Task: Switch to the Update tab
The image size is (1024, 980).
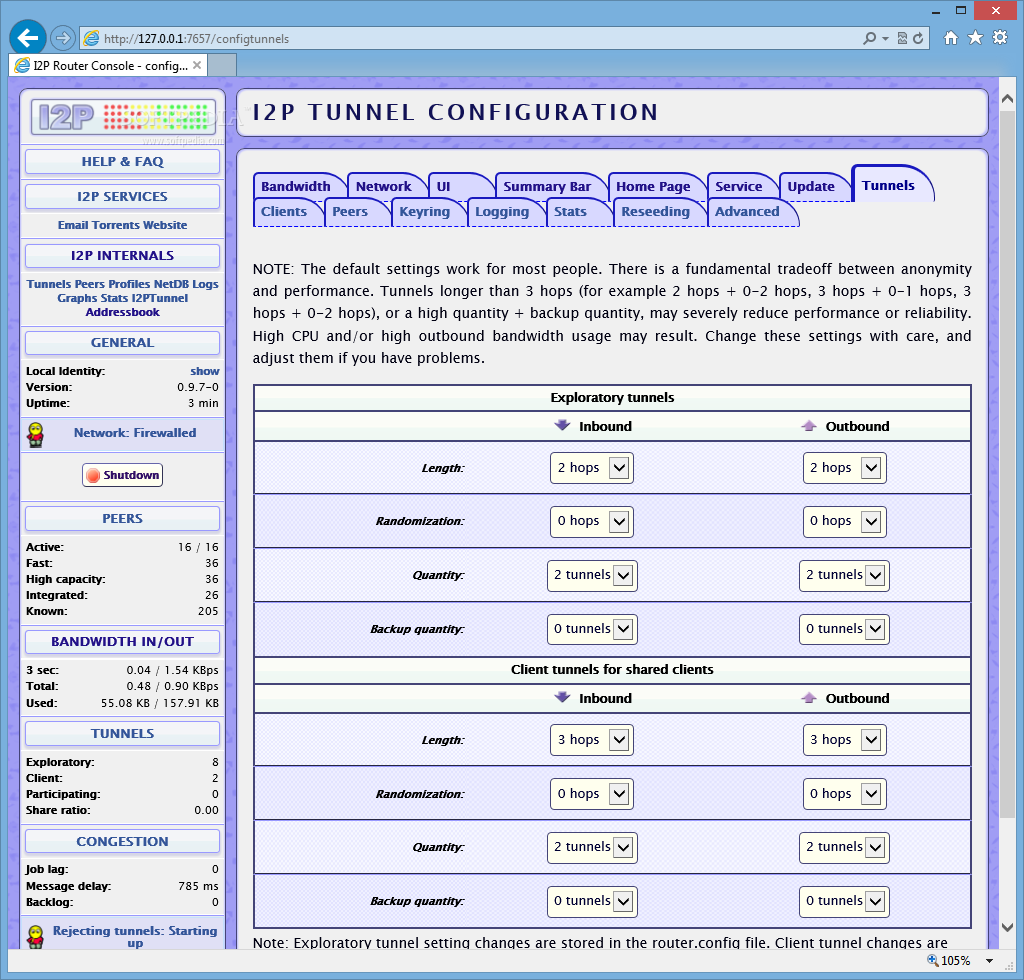Action: click(811, 187)
